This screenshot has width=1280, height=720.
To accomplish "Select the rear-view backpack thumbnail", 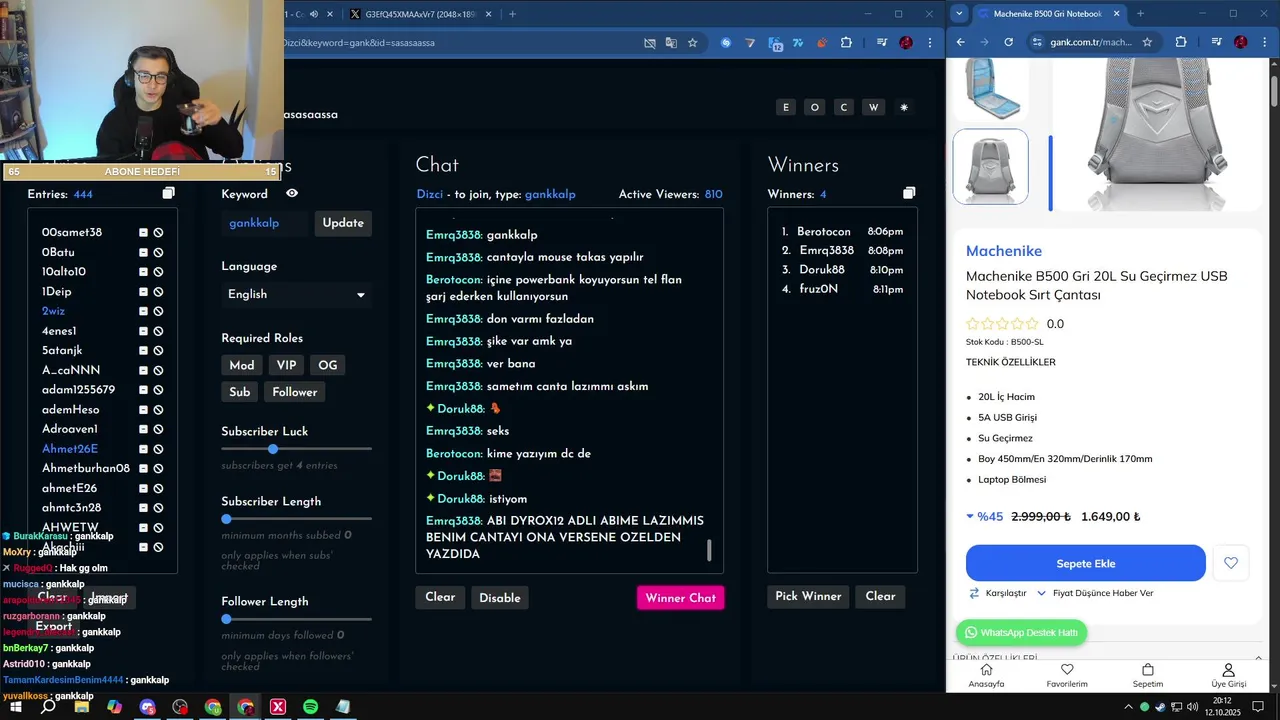I will (990, 166).
